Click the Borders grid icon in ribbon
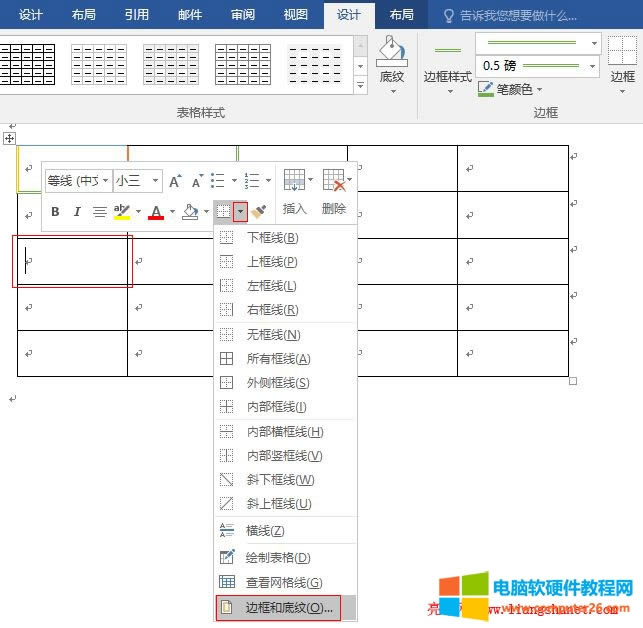643x628 pixels. click(622, 50)
